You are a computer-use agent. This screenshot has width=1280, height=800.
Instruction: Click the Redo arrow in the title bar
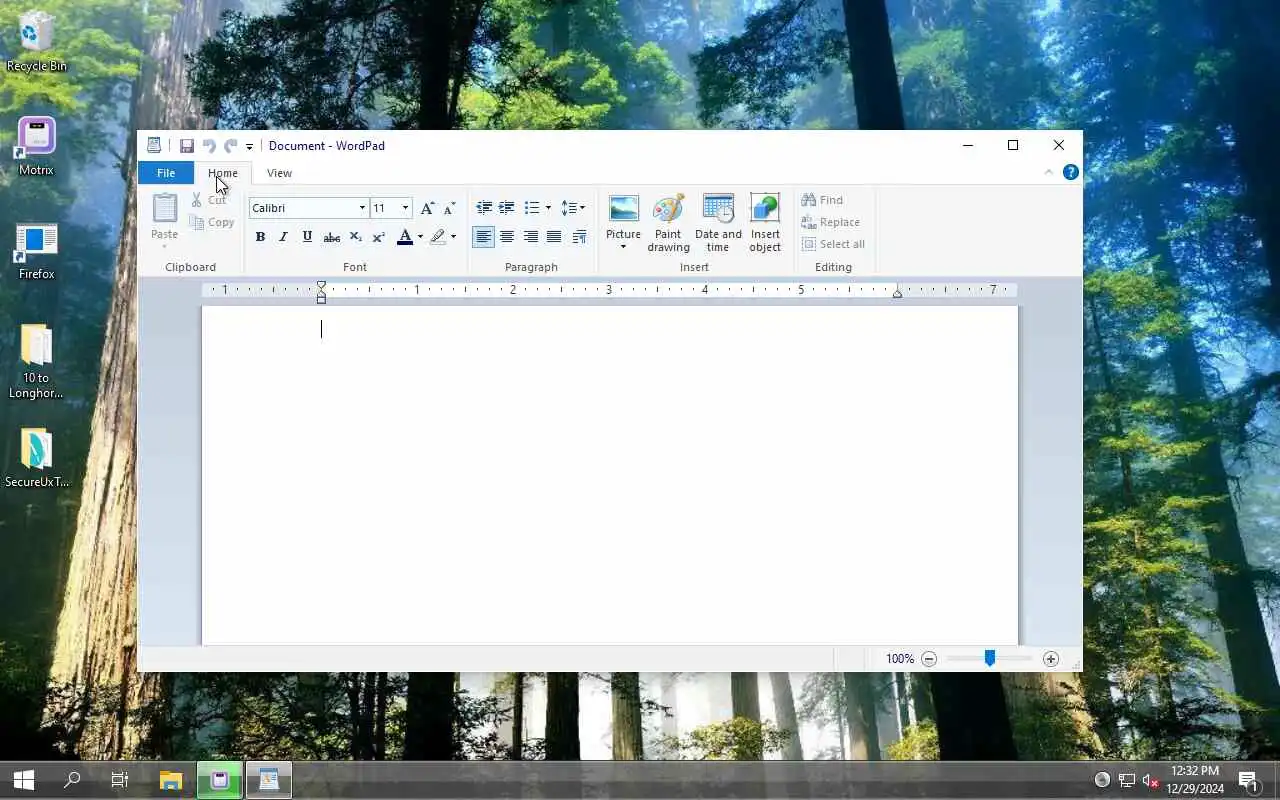tap(231, 146)
